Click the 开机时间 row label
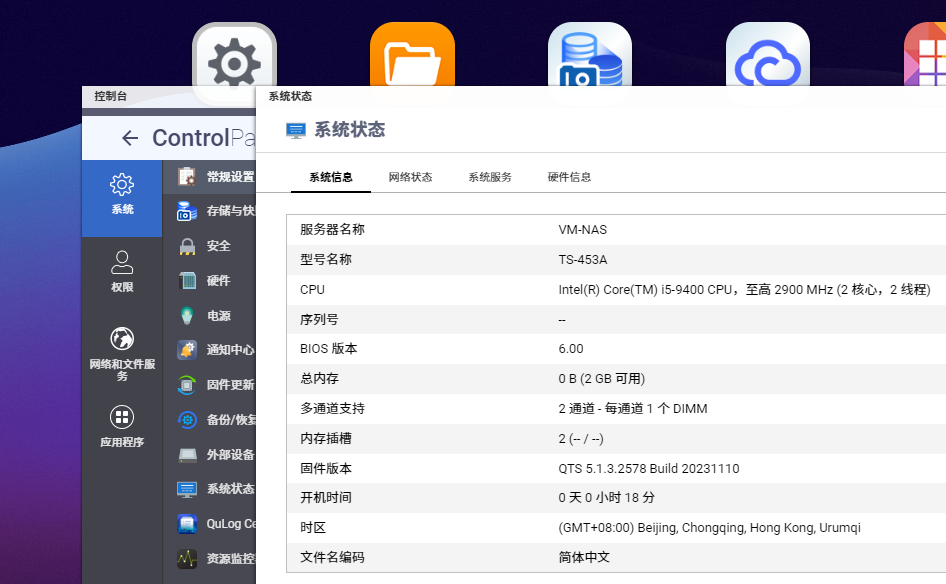The width and height of the screenshot is (946, 584). coord(326,498)
